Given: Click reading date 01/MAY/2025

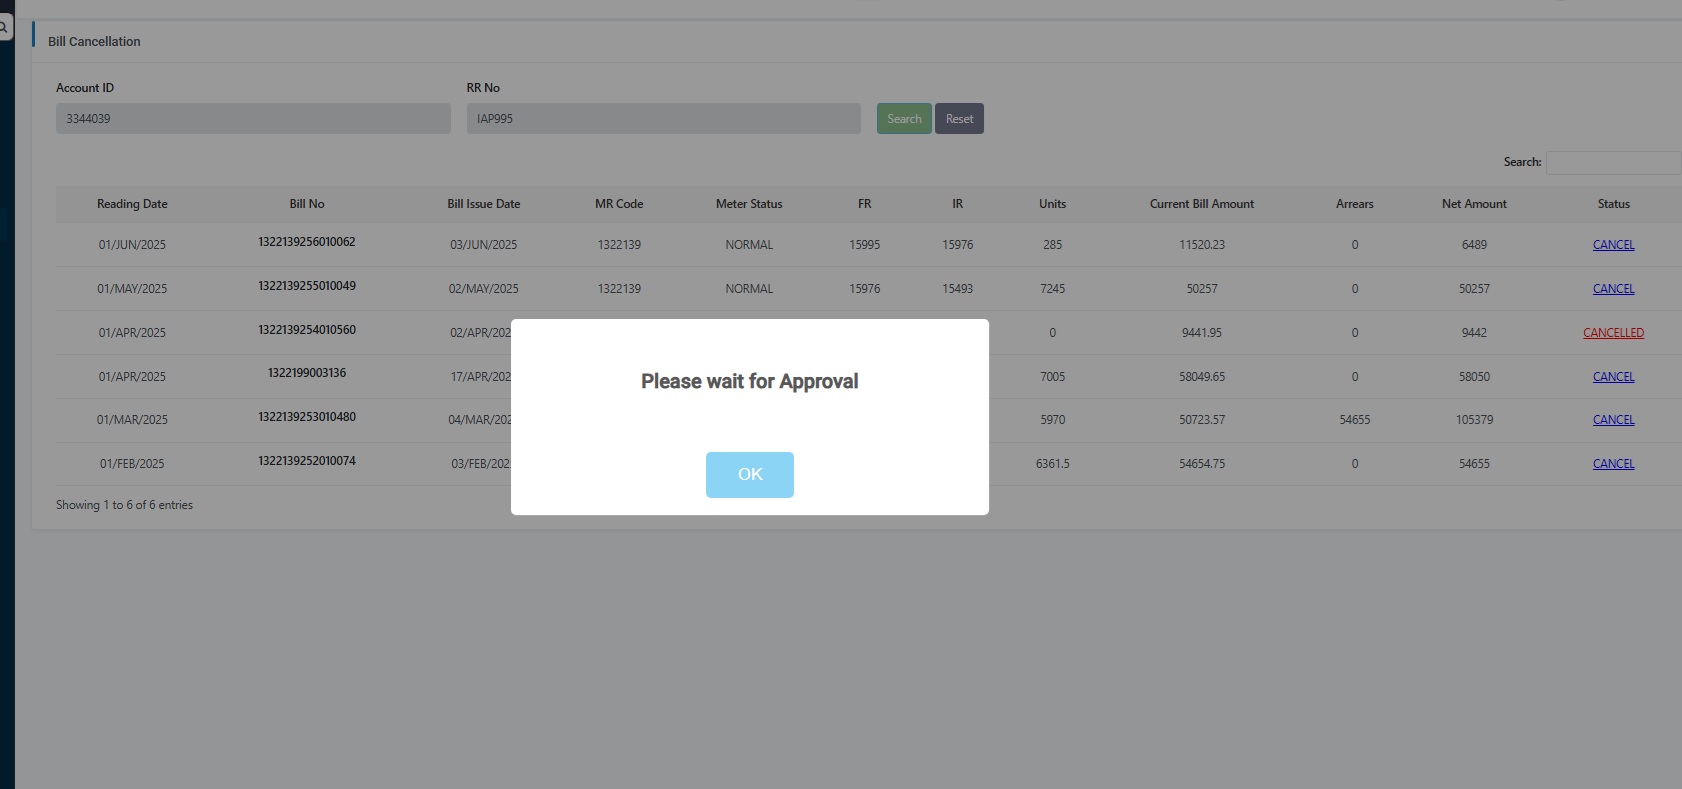Looking at the screenshot, I should click(x=132, y=289).
